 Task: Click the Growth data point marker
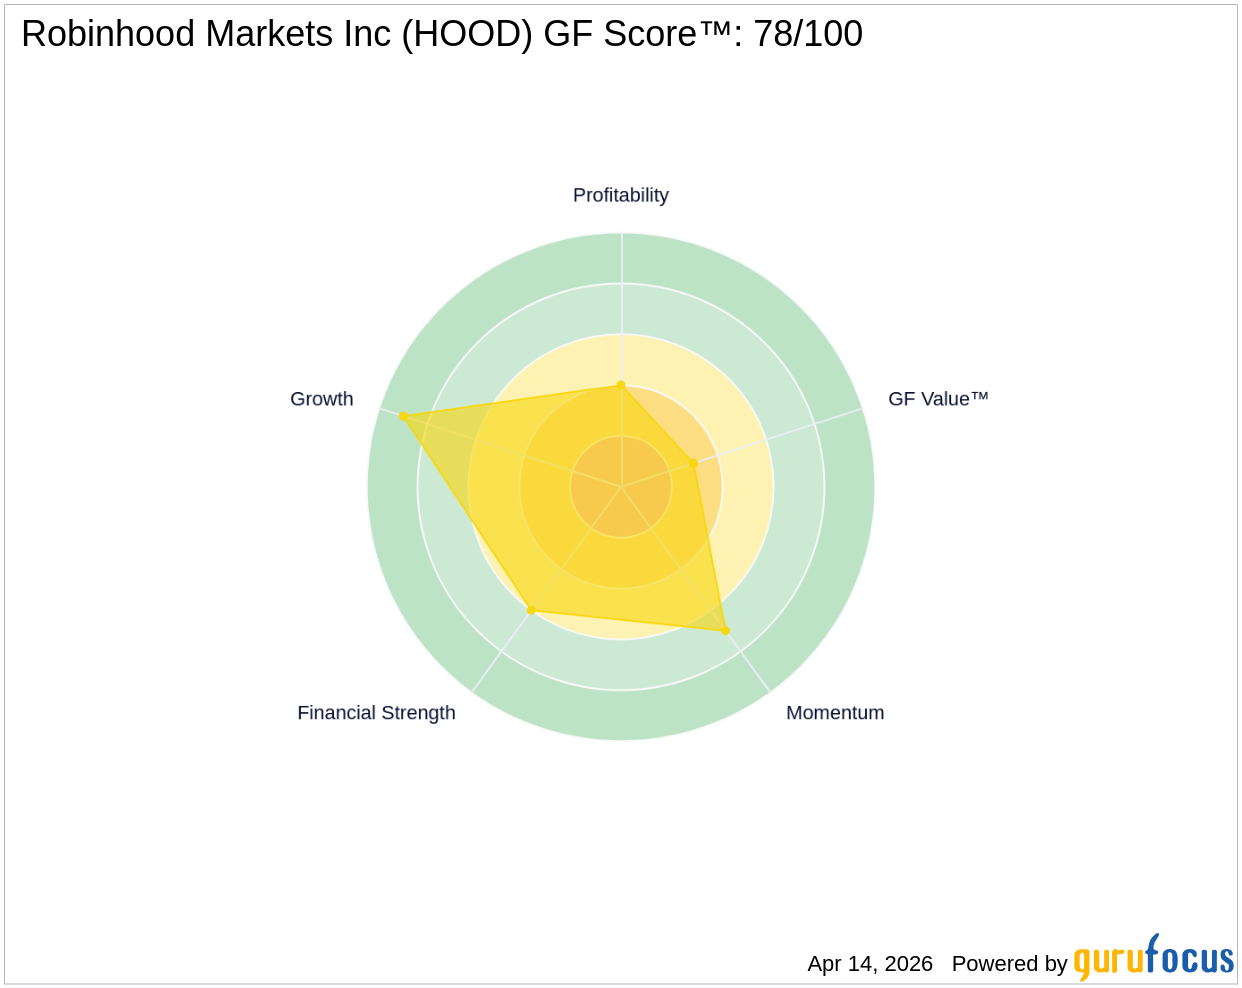pos(404,416)
